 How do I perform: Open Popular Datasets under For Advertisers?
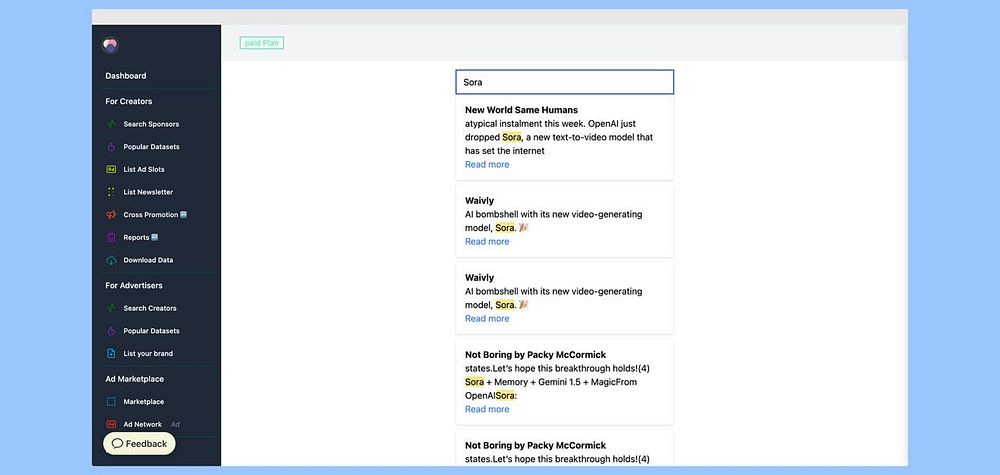coord(151,331)
